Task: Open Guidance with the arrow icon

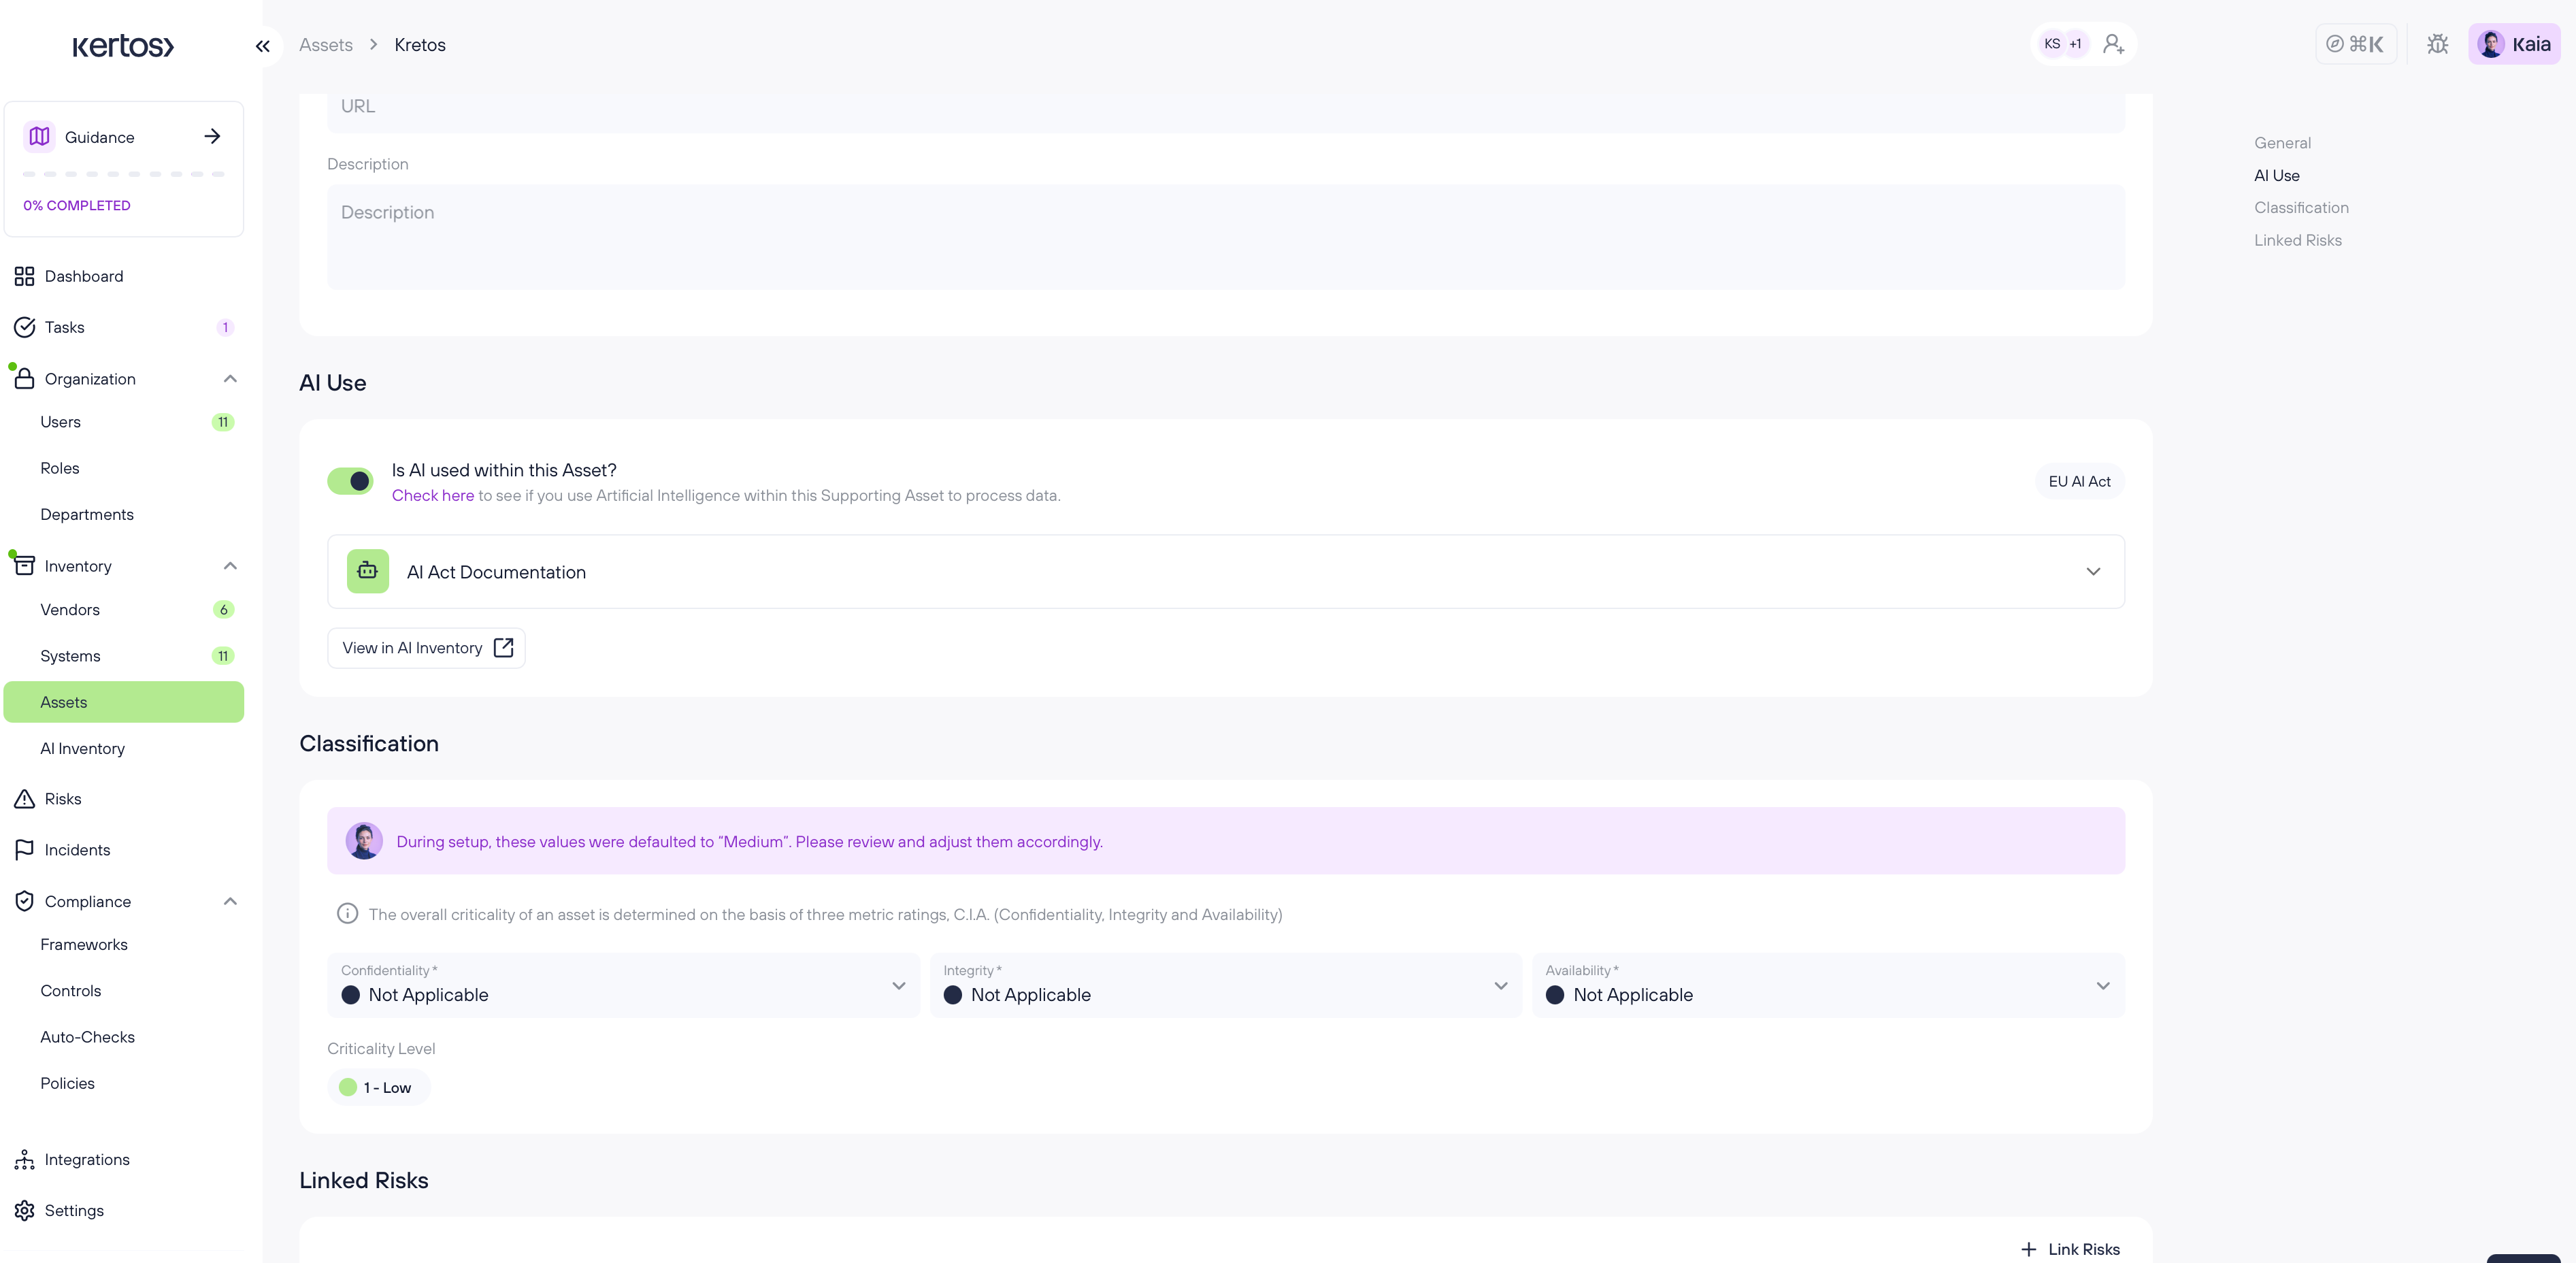Action: 212,136
